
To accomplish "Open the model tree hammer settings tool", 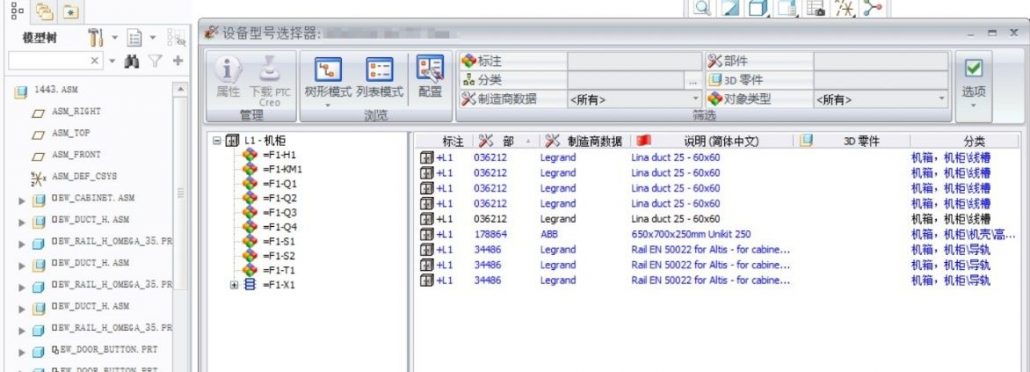I will [96, 37].
